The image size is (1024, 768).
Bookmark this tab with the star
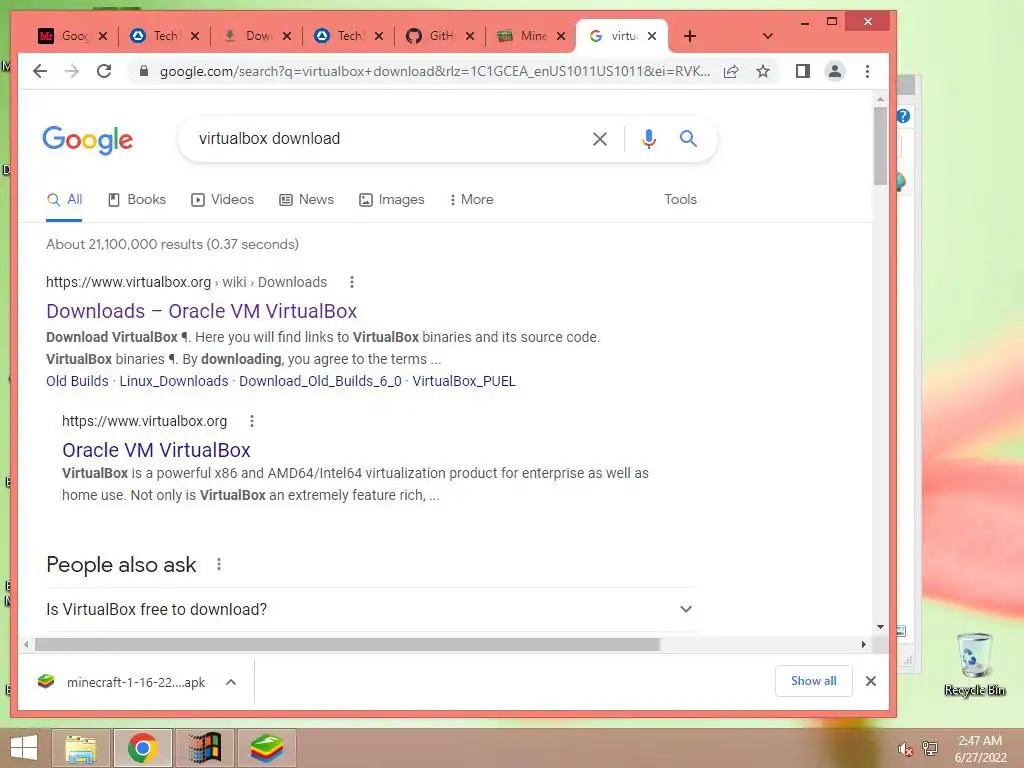tap(763, 71)
